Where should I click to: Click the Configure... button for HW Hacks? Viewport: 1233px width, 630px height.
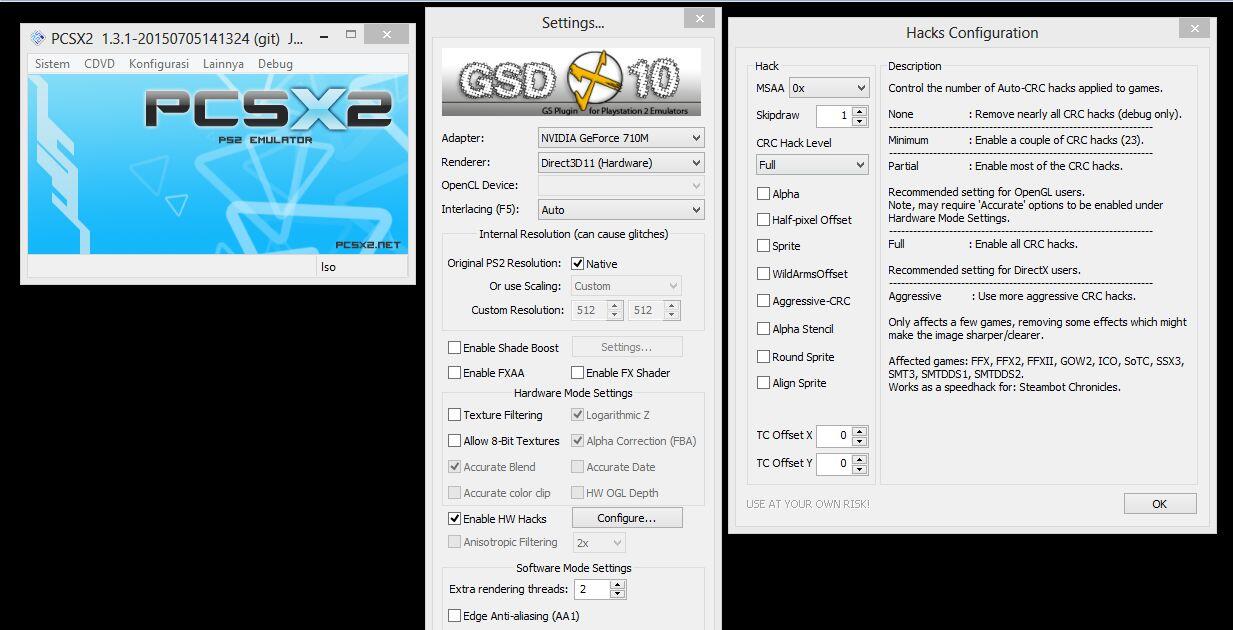[x=627, y=518]
